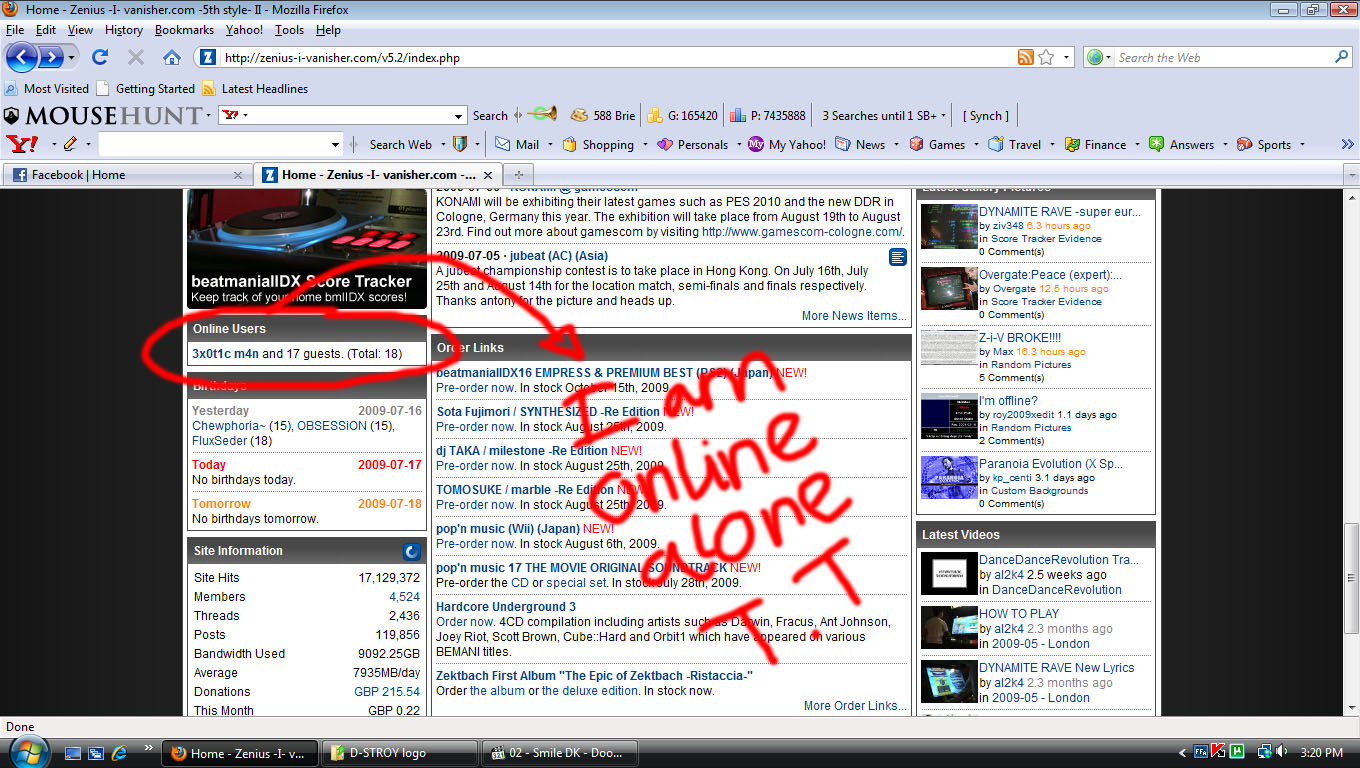Open the Bookmarks menu

[x=184, y=30]
